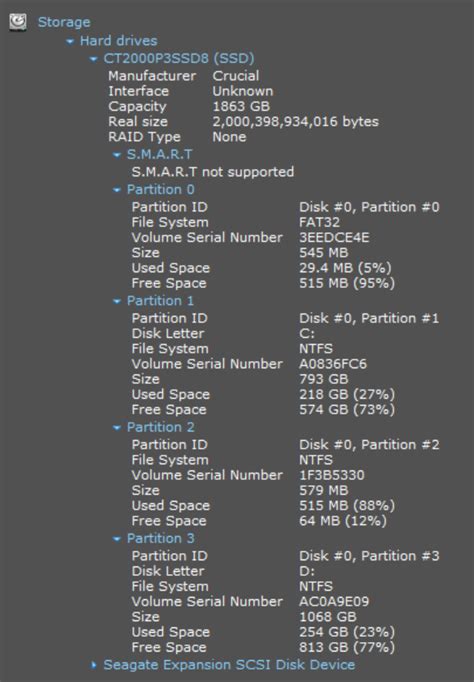Image resolution: width=474 pixels, height=682 pixels.
Task: Select the Seagate Expansion SCSI Disk Device entry
Action: pyautogui.click(x=229, y=665)
